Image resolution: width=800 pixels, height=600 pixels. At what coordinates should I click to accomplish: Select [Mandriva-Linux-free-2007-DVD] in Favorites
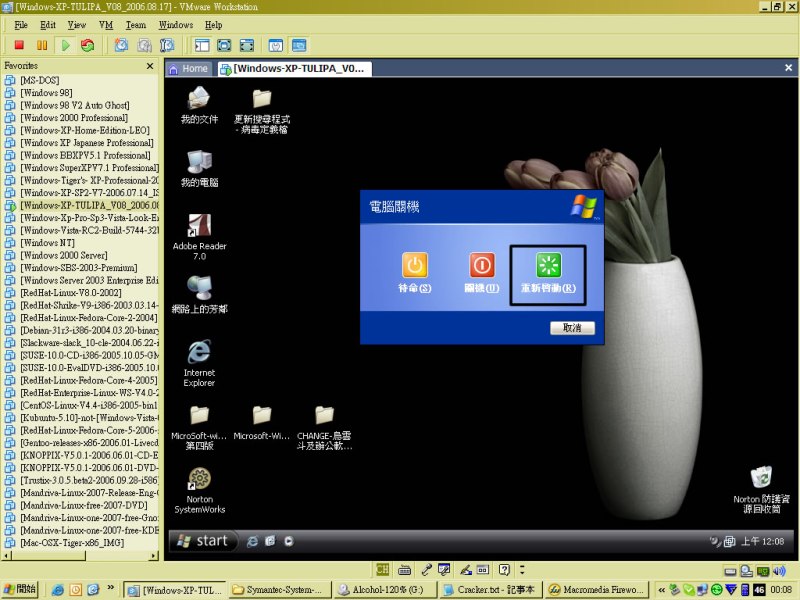coord(84,506)
